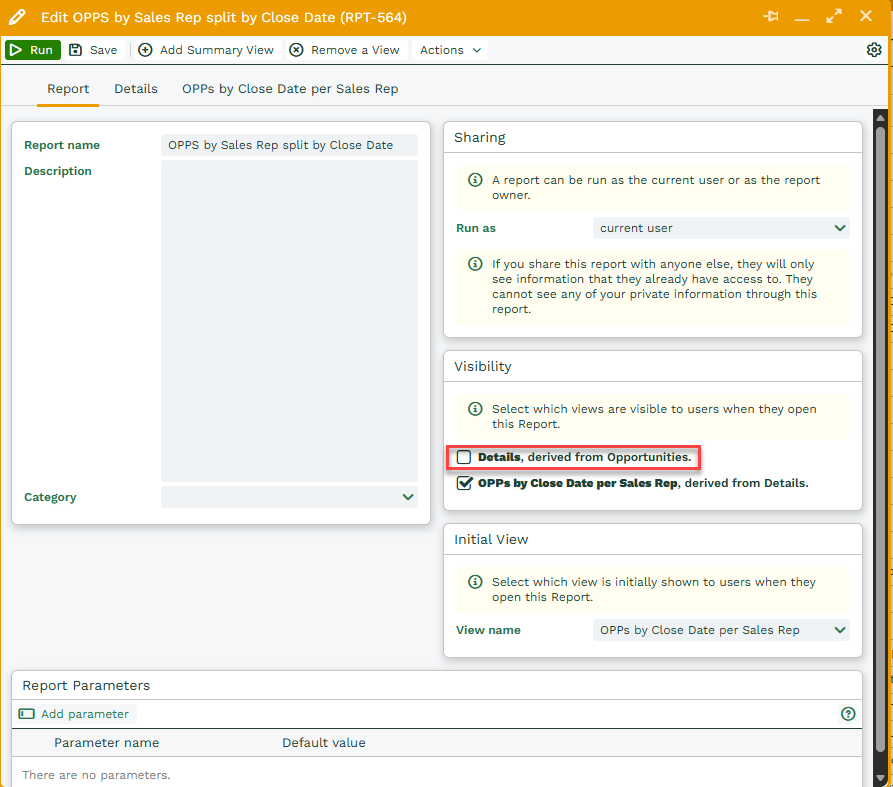Click the pin window icon in title bar
The height and width of the screenshot is (787, 893).
770,17
